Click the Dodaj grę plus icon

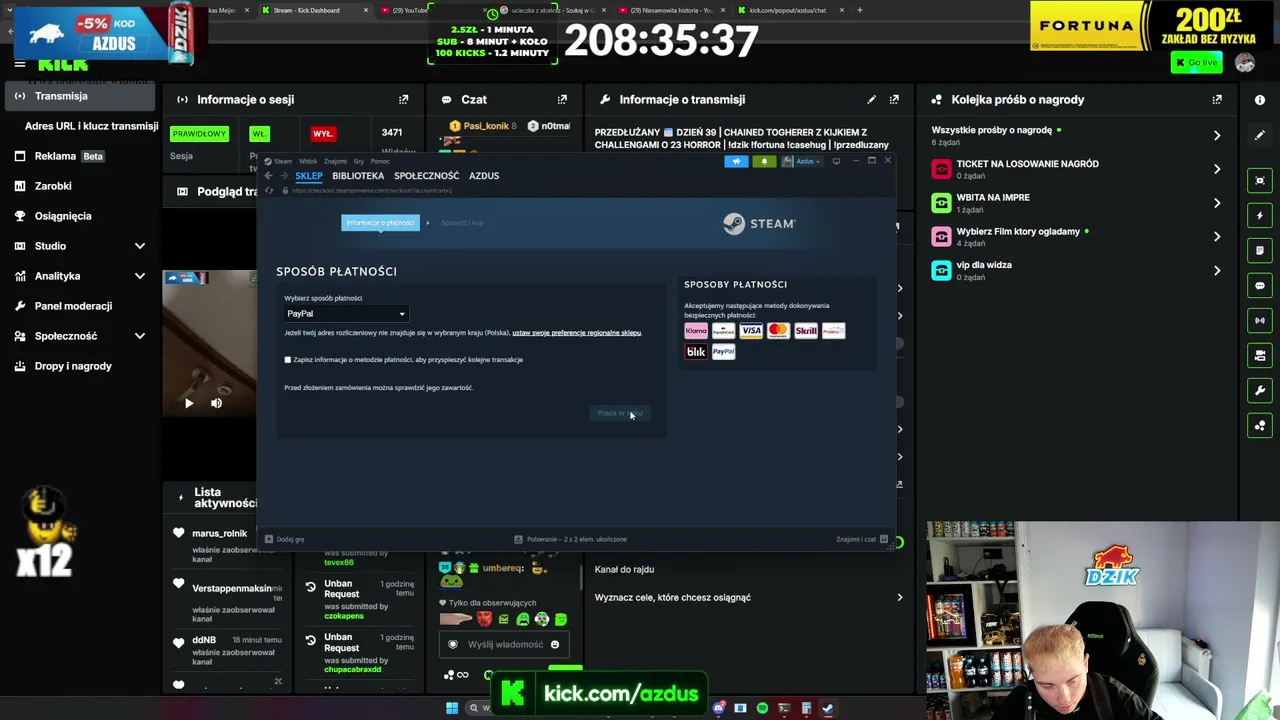coord(268,539)
